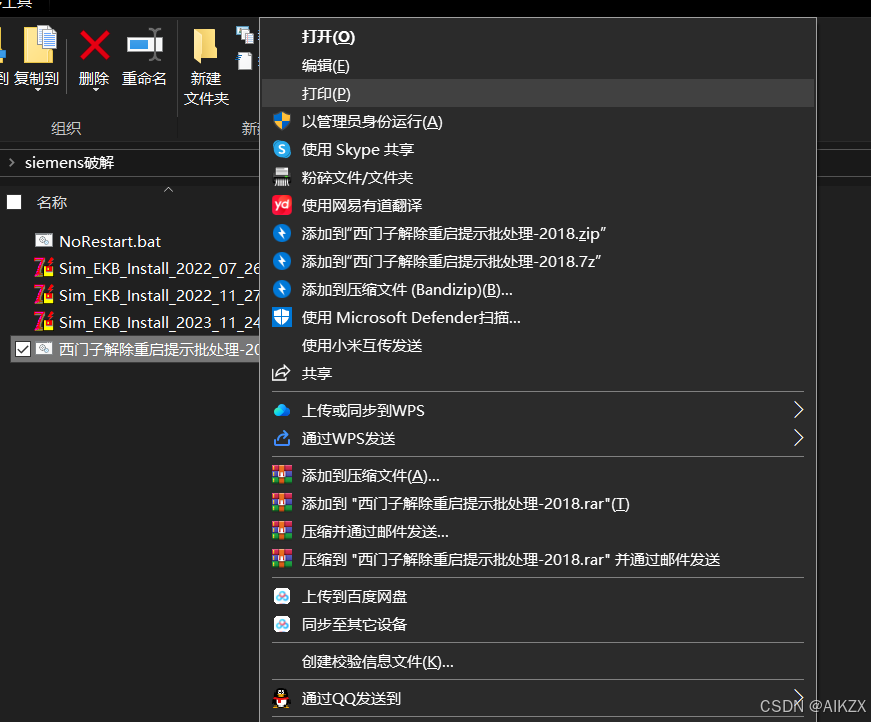This screenshot has width=871, height=722.
Task: Click Bandizip icon beside the .zip entry
Action: tap(282, 233)
